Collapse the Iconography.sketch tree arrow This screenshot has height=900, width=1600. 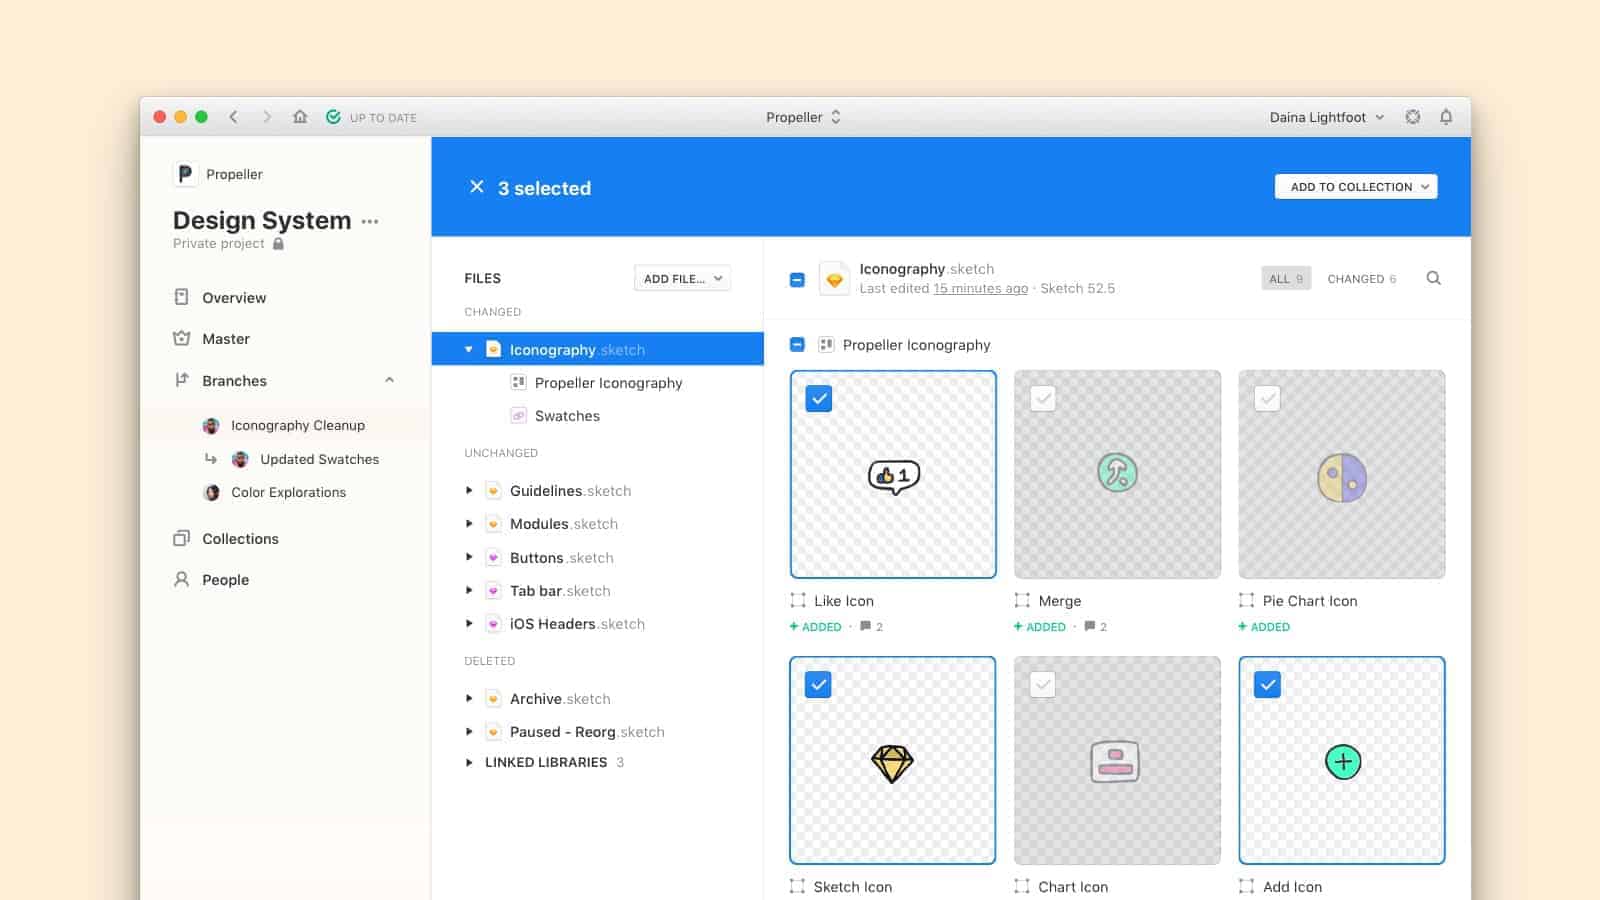point(468,349)
